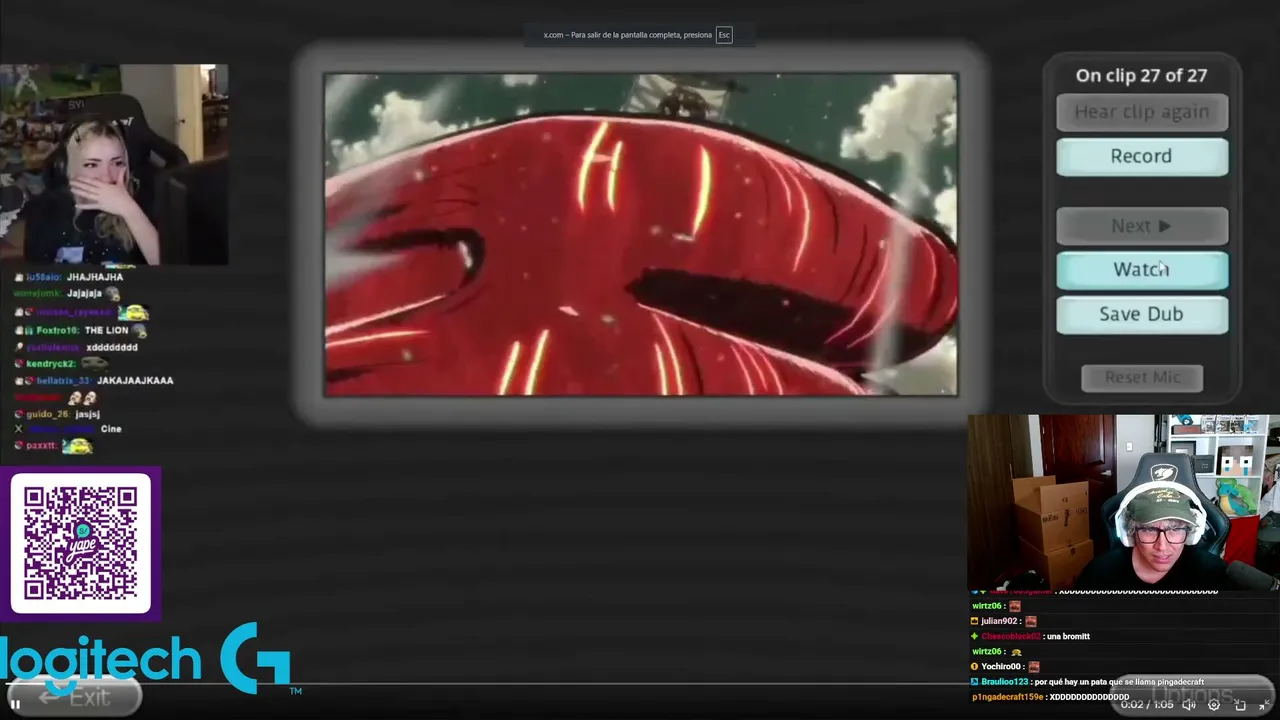Click the 'Cine' chat message

(x=111, y=429)
